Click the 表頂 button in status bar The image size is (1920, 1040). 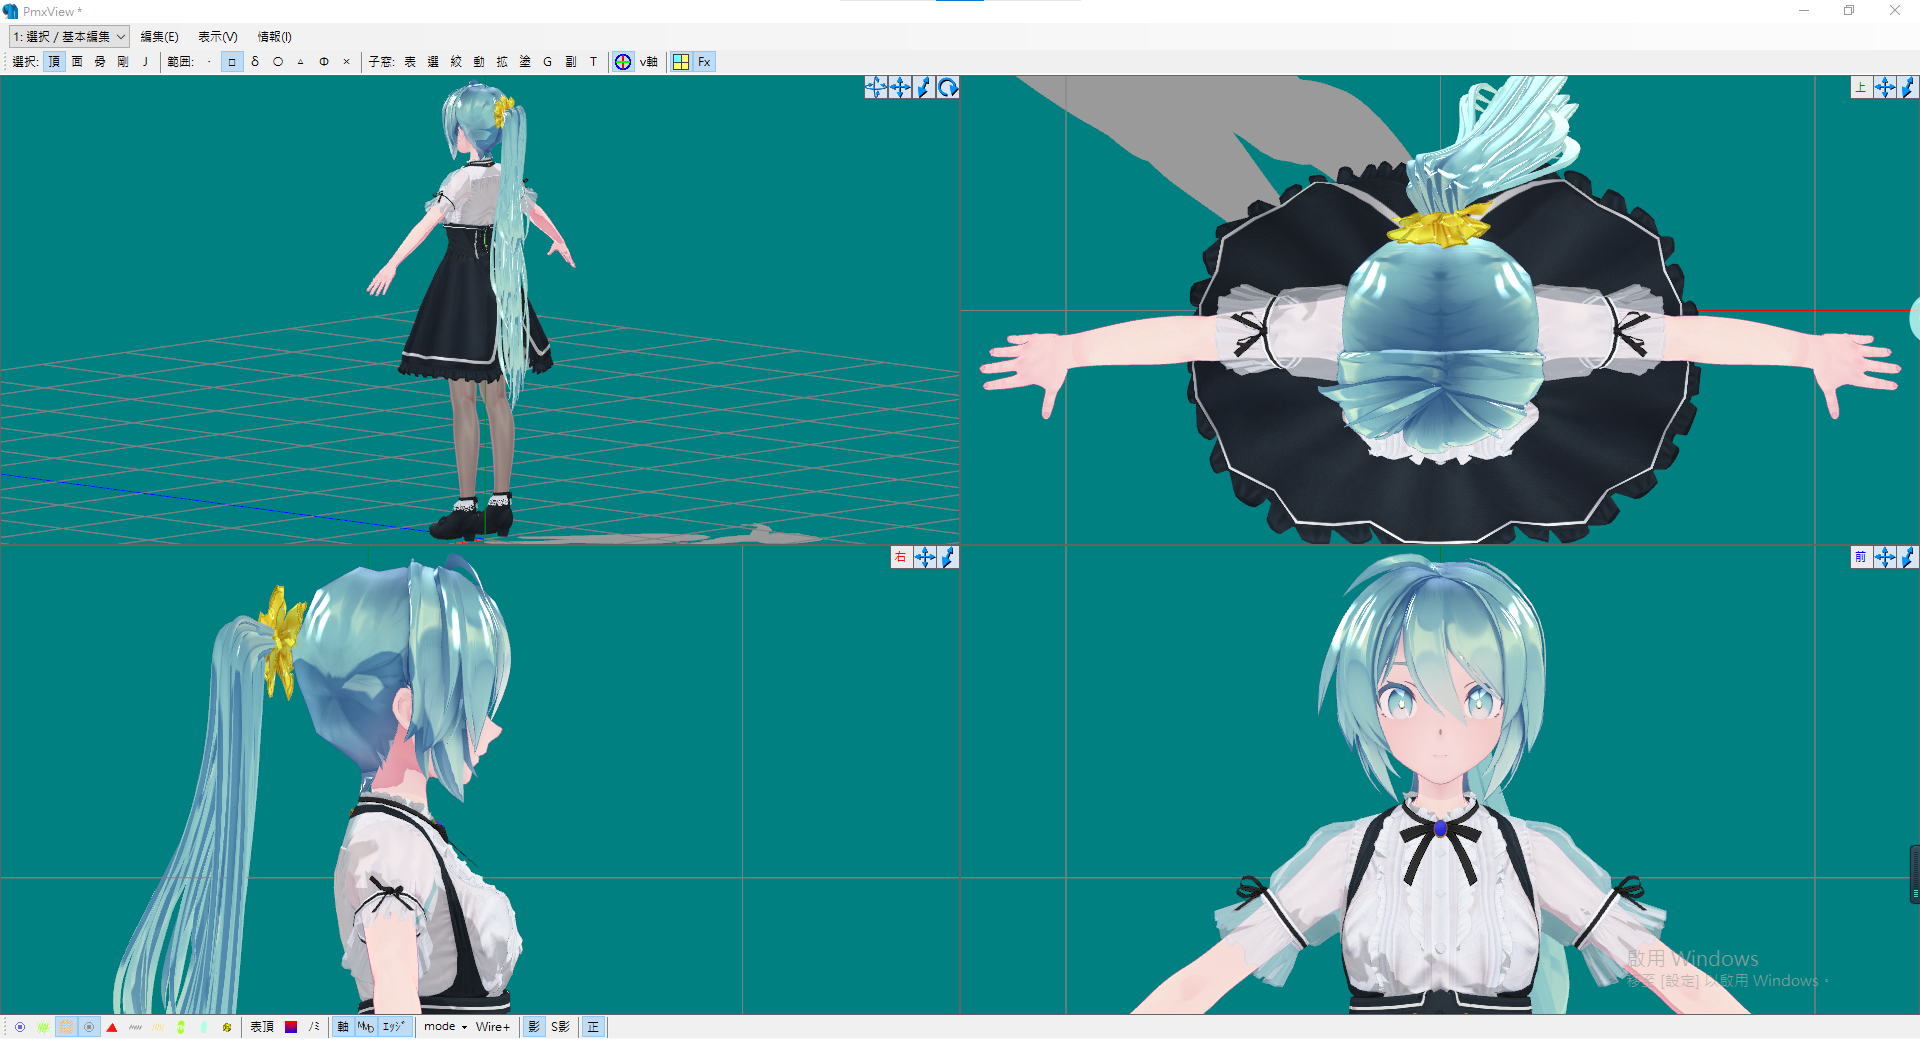click(261, 1027)
